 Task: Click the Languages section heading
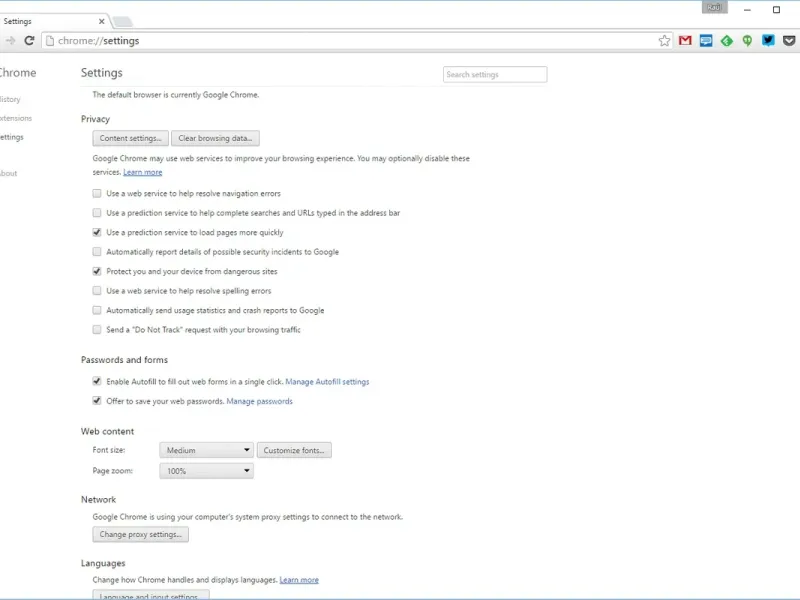tap(103, 563)
